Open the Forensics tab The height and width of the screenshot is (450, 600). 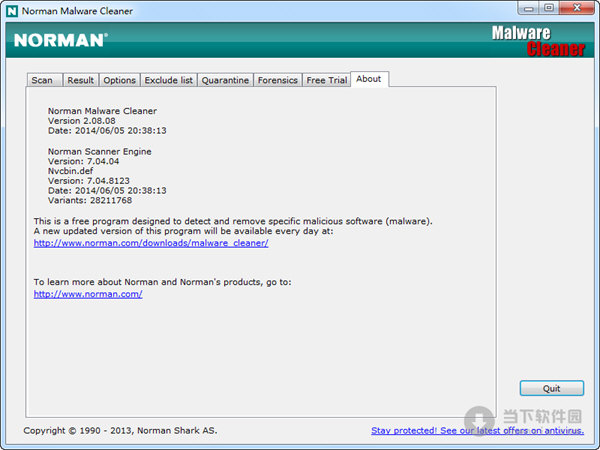pyautogui.click(x=277, y=80)
